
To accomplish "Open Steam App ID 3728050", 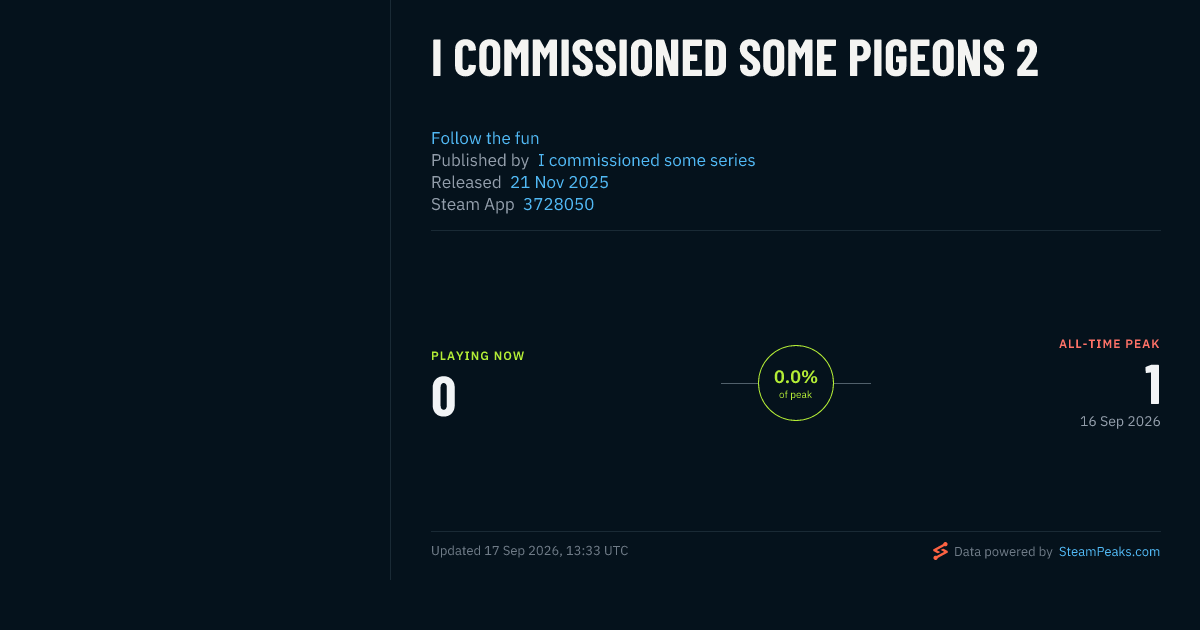I will coord(558,204).
